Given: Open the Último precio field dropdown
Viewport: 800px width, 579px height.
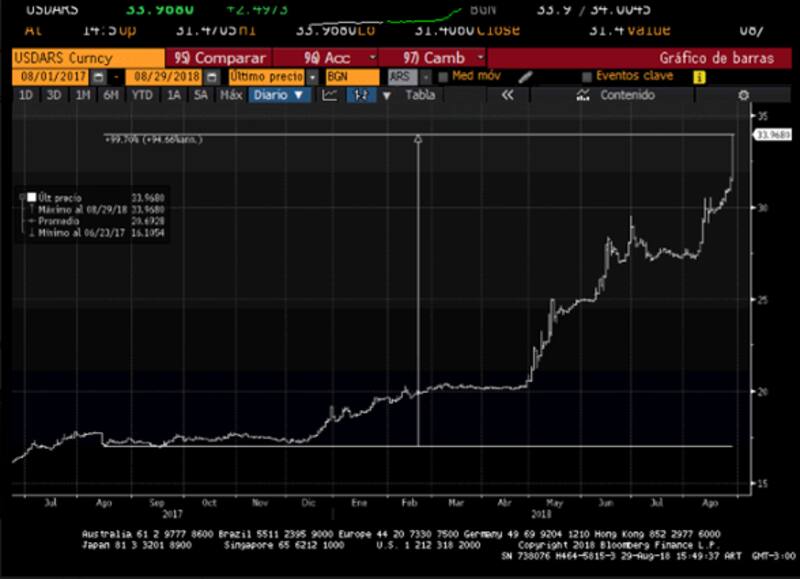Looking at the screenshot, I should click(312, 77).
